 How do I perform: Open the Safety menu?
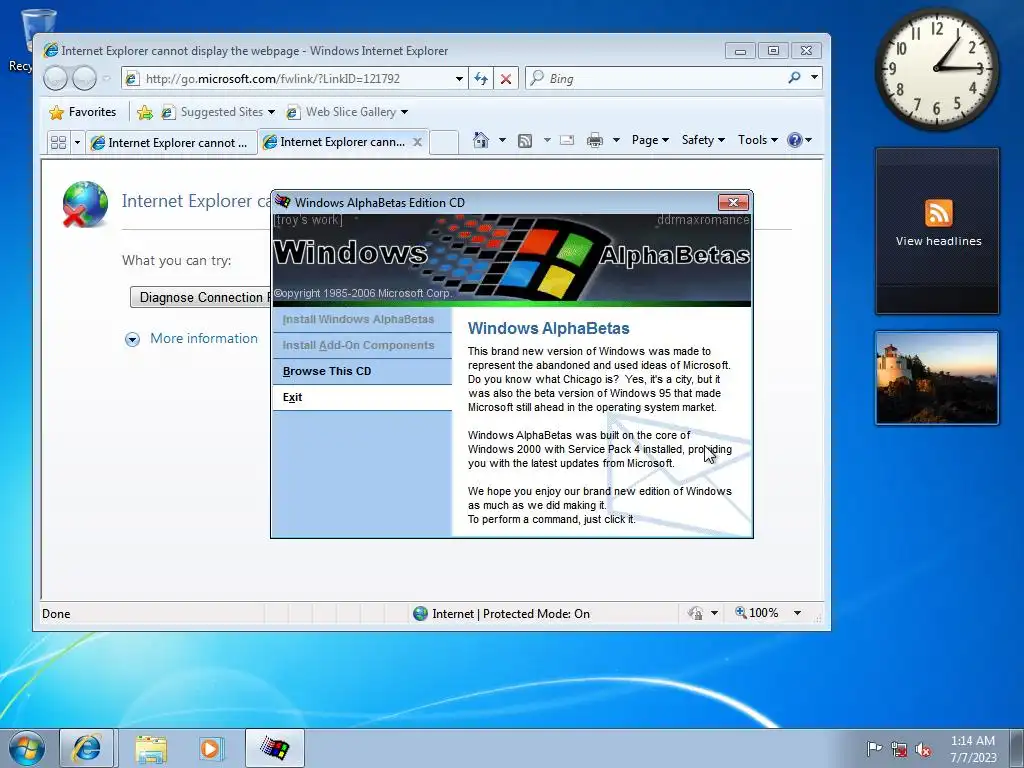[x=703, y=140]
